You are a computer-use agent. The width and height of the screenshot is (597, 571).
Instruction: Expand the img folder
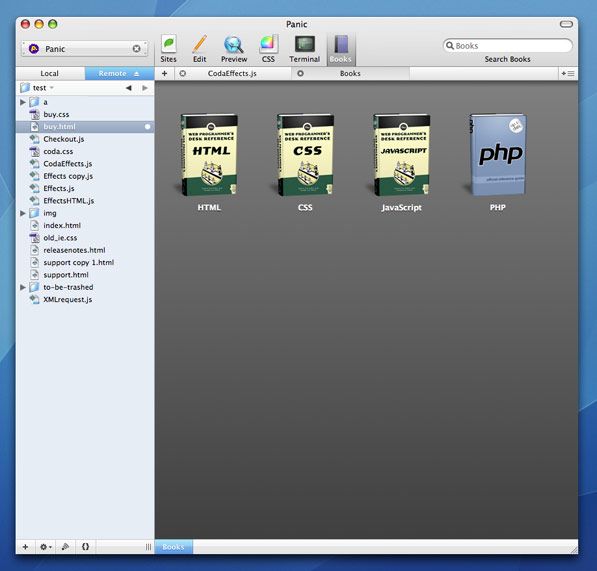[x=23, y=213]
